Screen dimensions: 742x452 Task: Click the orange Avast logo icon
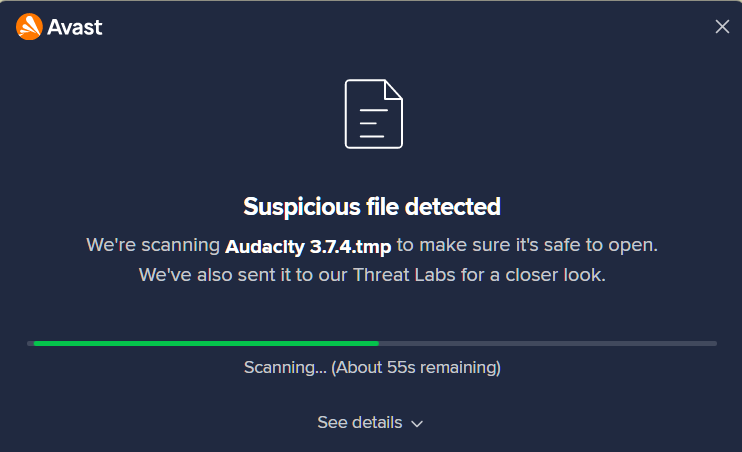[x=29, y=27]
